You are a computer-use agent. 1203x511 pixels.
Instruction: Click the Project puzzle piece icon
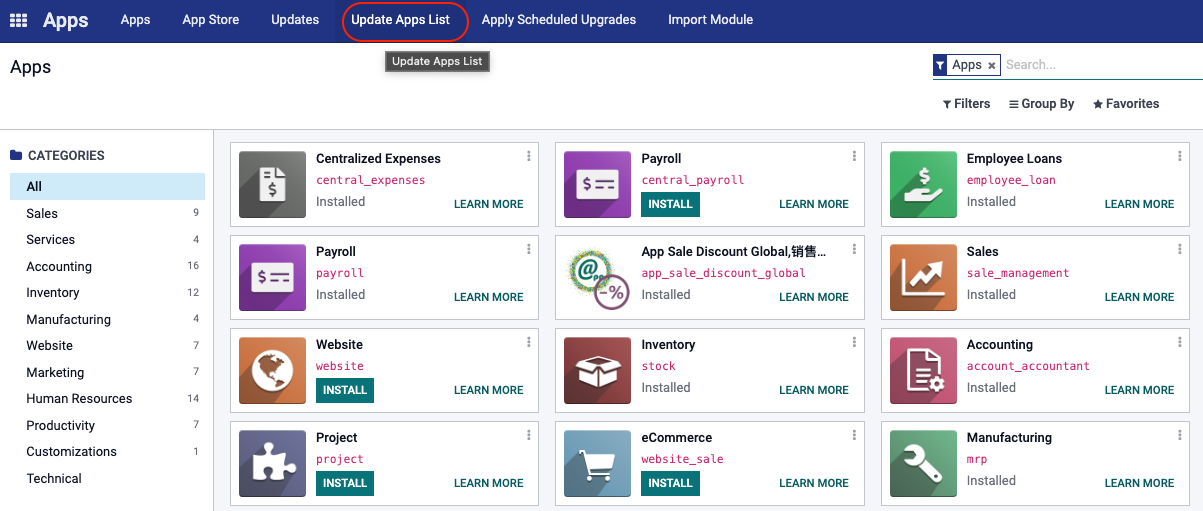pyautogui.click(x=272, y=464)
